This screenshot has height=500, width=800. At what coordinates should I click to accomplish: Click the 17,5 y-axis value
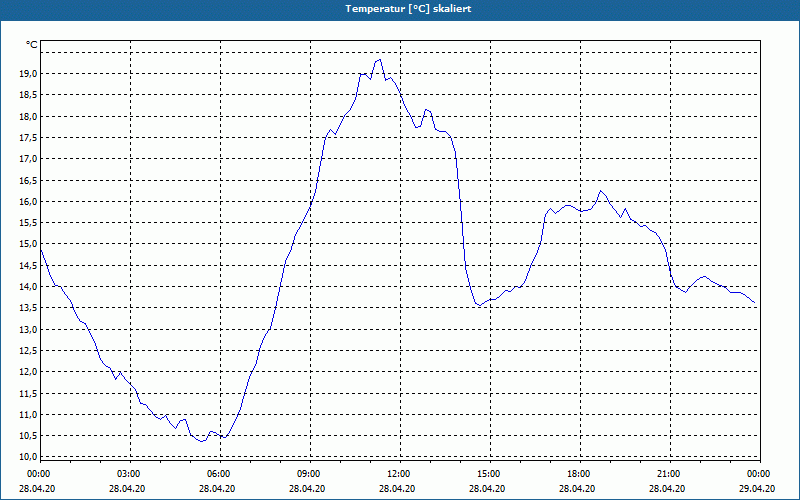point(28,138)
